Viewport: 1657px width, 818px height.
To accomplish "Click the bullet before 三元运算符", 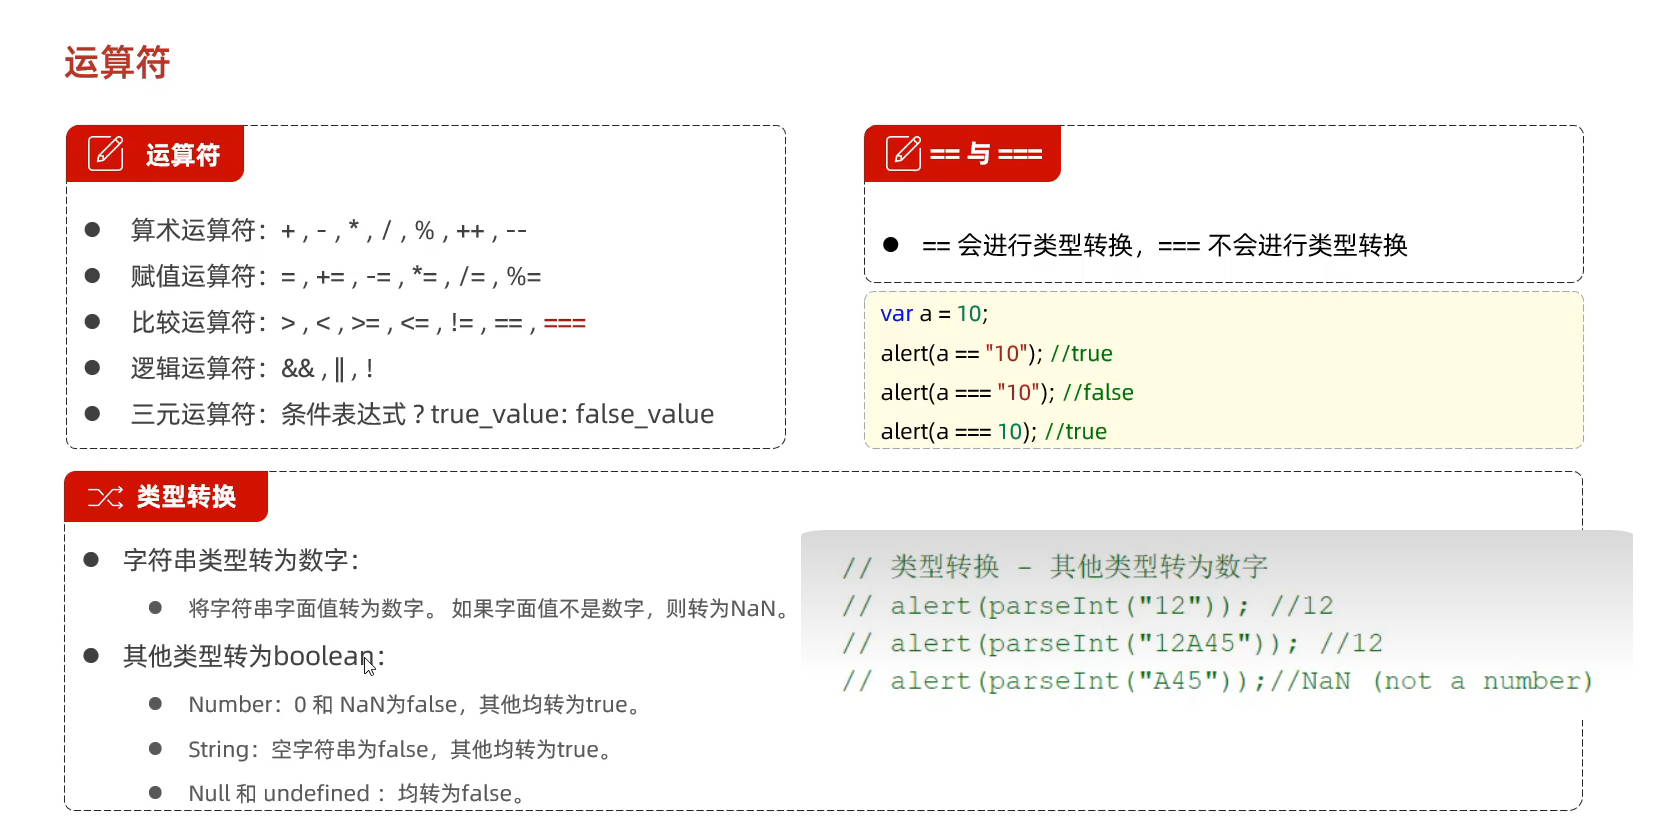I will tap(92, 414).
